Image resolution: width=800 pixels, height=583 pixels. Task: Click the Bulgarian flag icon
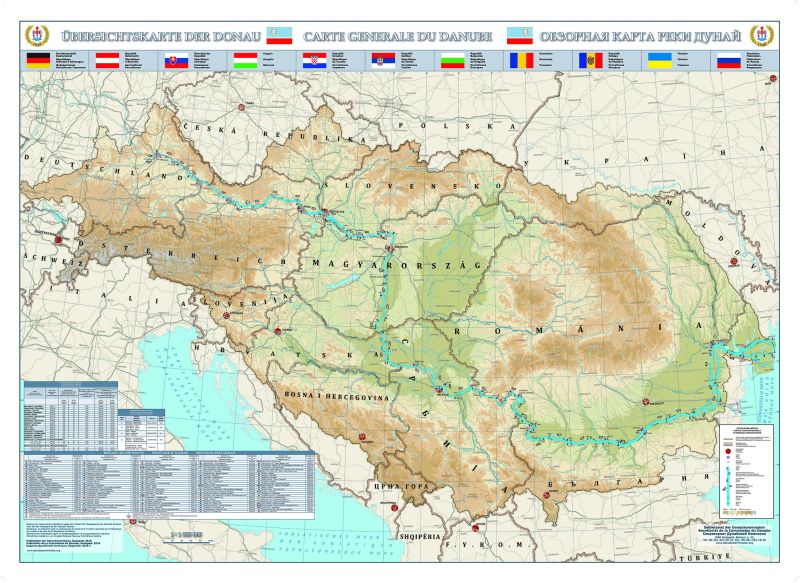coord(453,61)
